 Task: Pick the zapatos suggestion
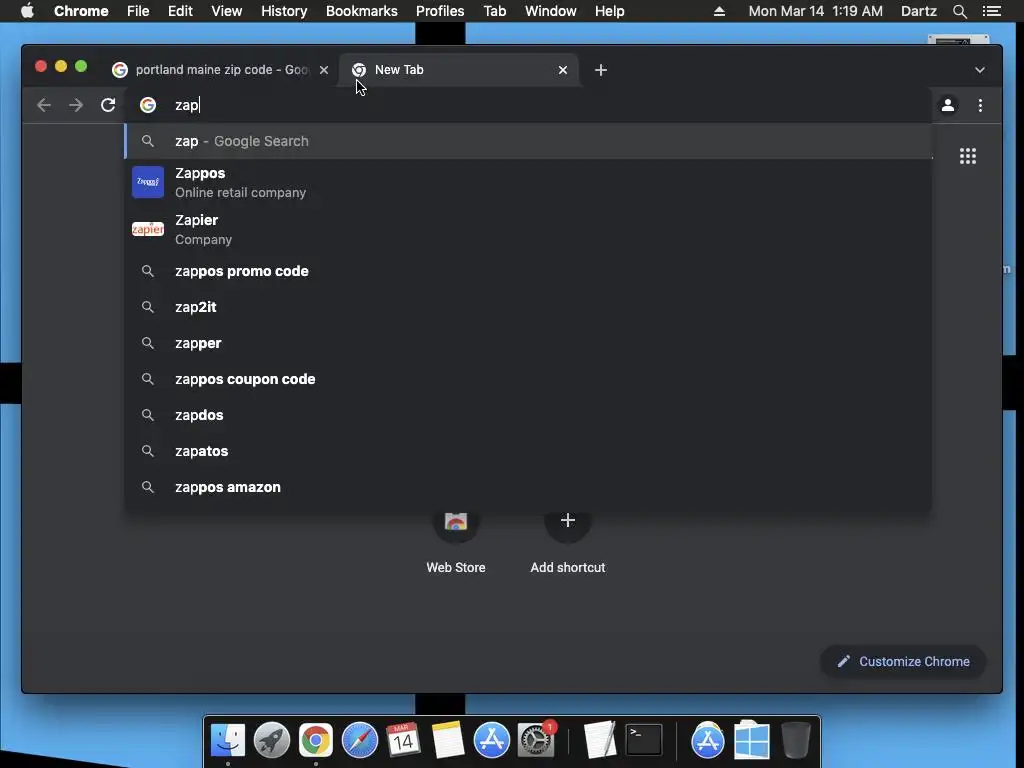pos(528,451)
